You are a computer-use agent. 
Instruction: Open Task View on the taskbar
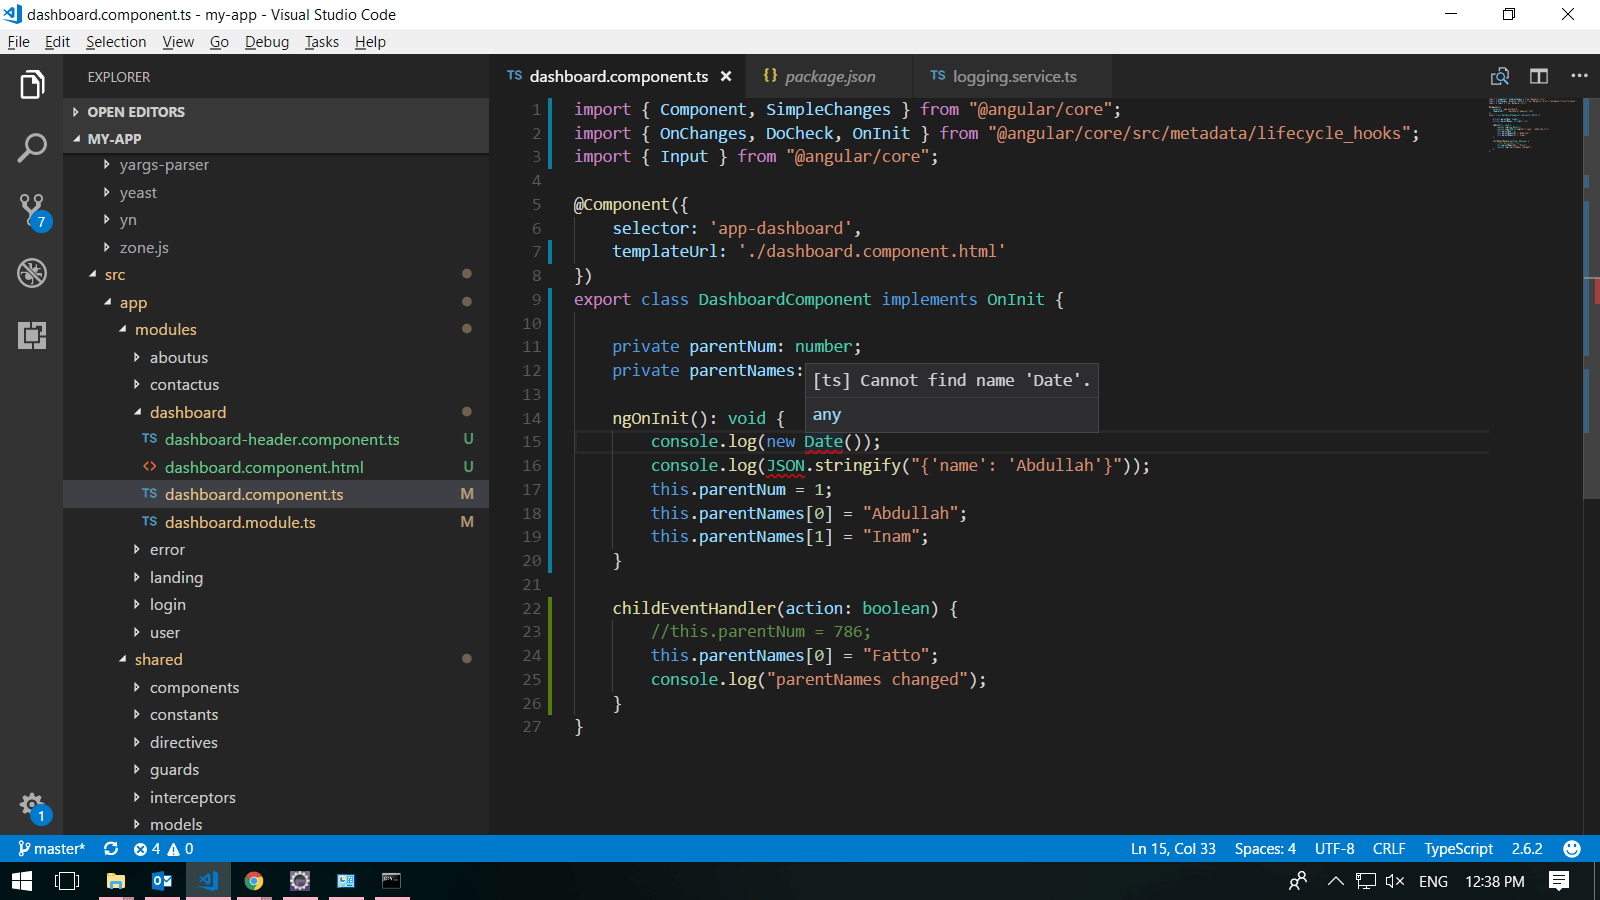click(x=67, y=881)
